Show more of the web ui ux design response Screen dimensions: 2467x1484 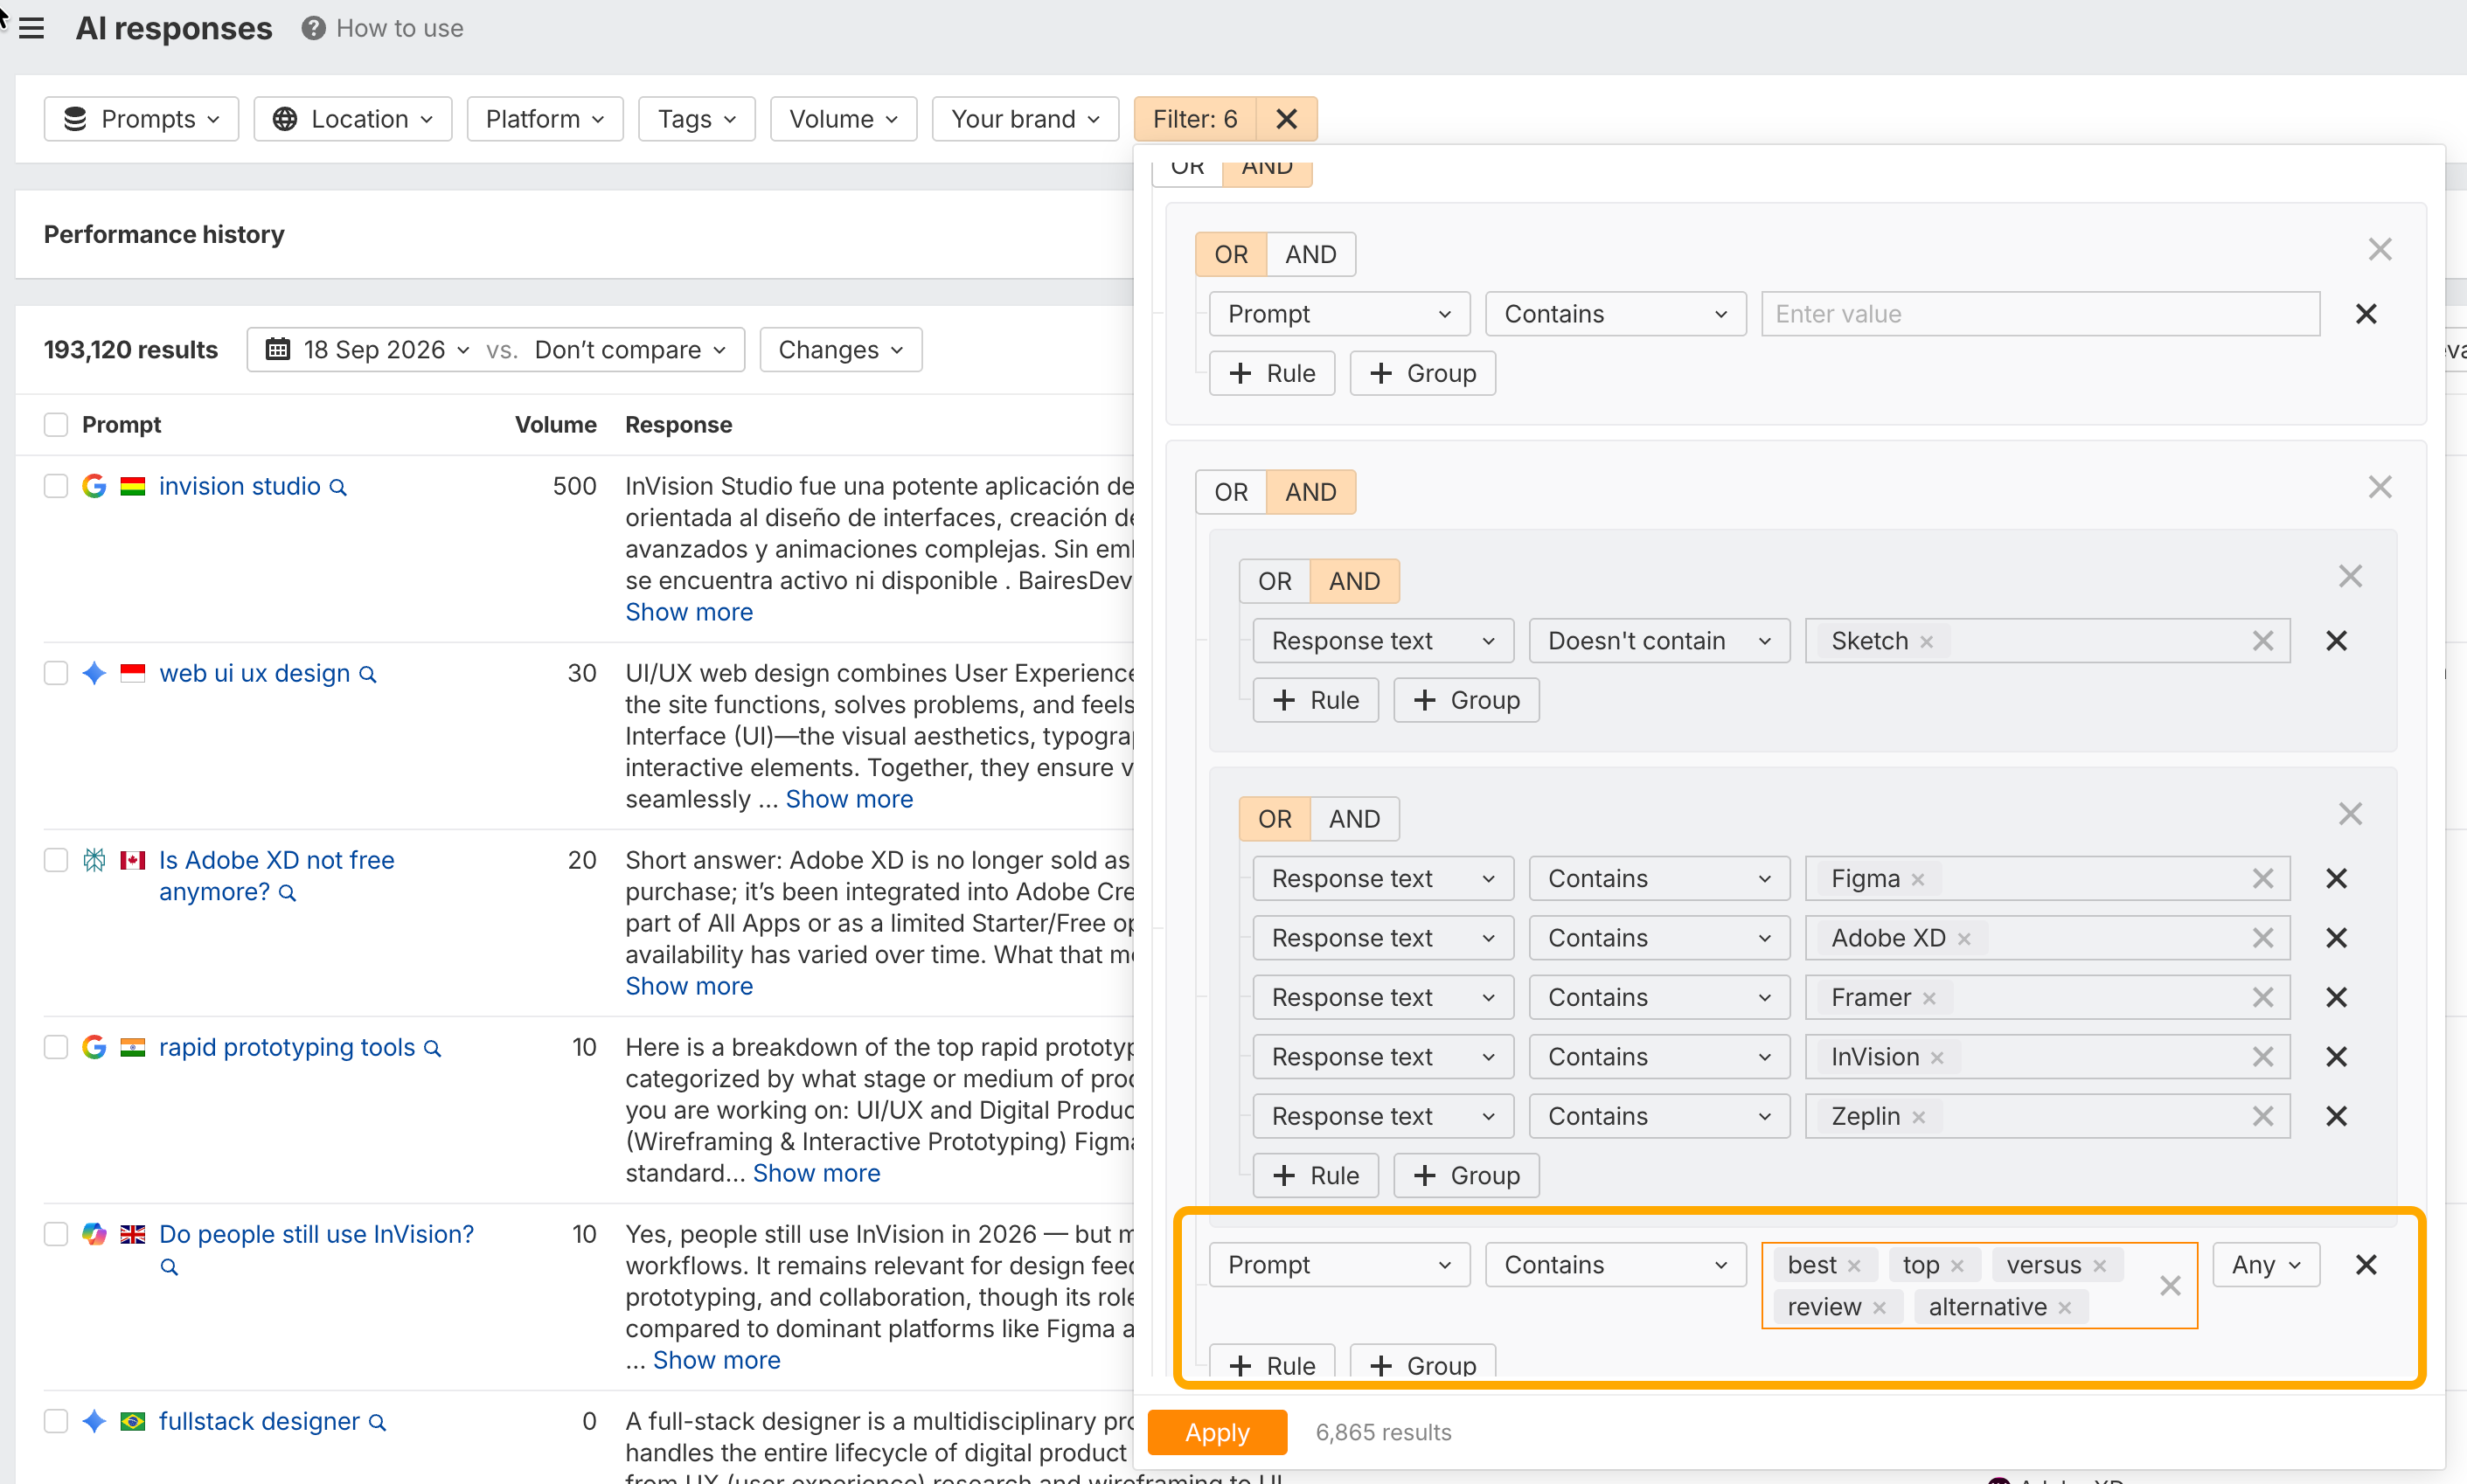point(849,799)
